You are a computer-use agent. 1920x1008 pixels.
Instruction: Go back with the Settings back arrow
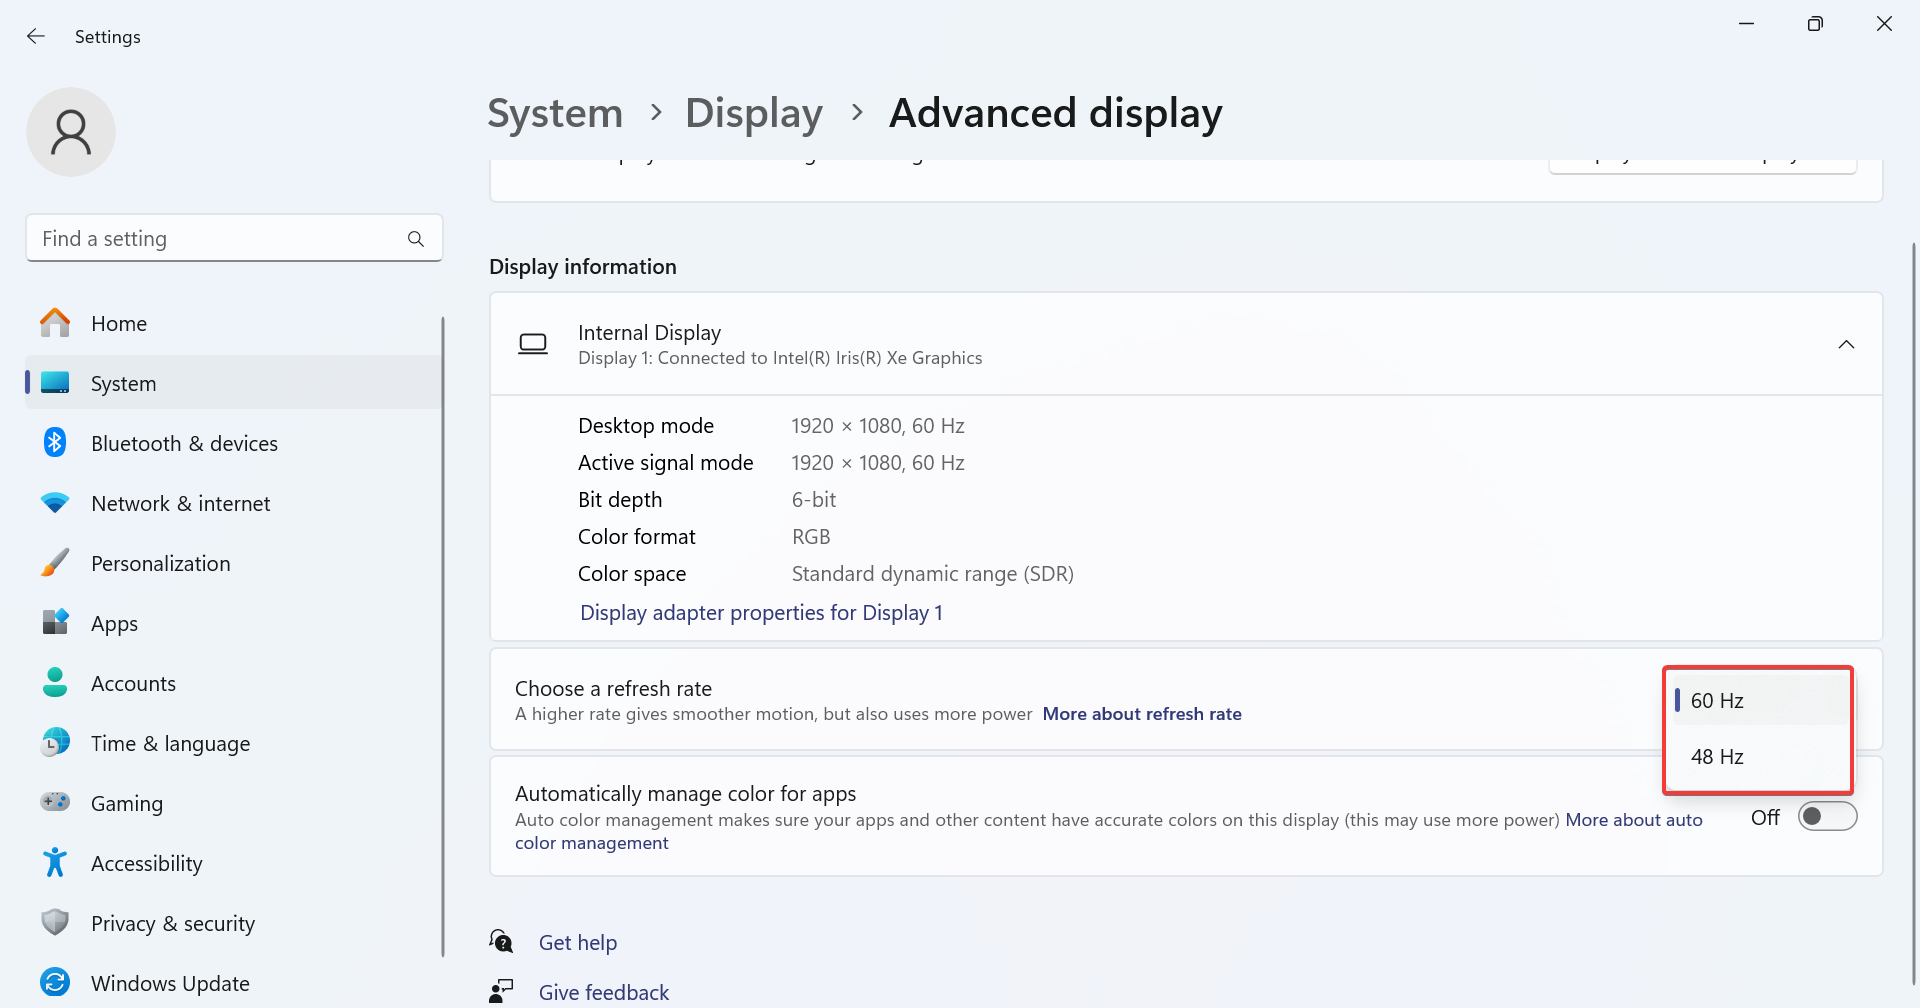click(x=36, y=36)
